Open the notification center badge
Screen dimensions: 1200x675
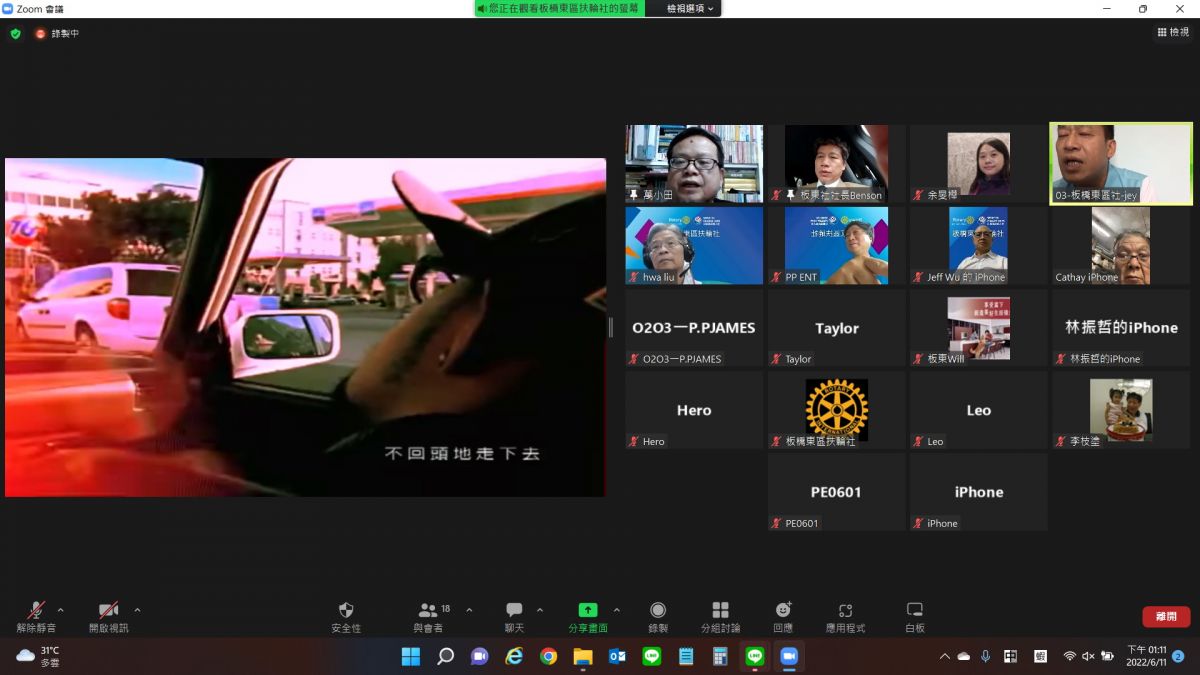[1178, 656]
